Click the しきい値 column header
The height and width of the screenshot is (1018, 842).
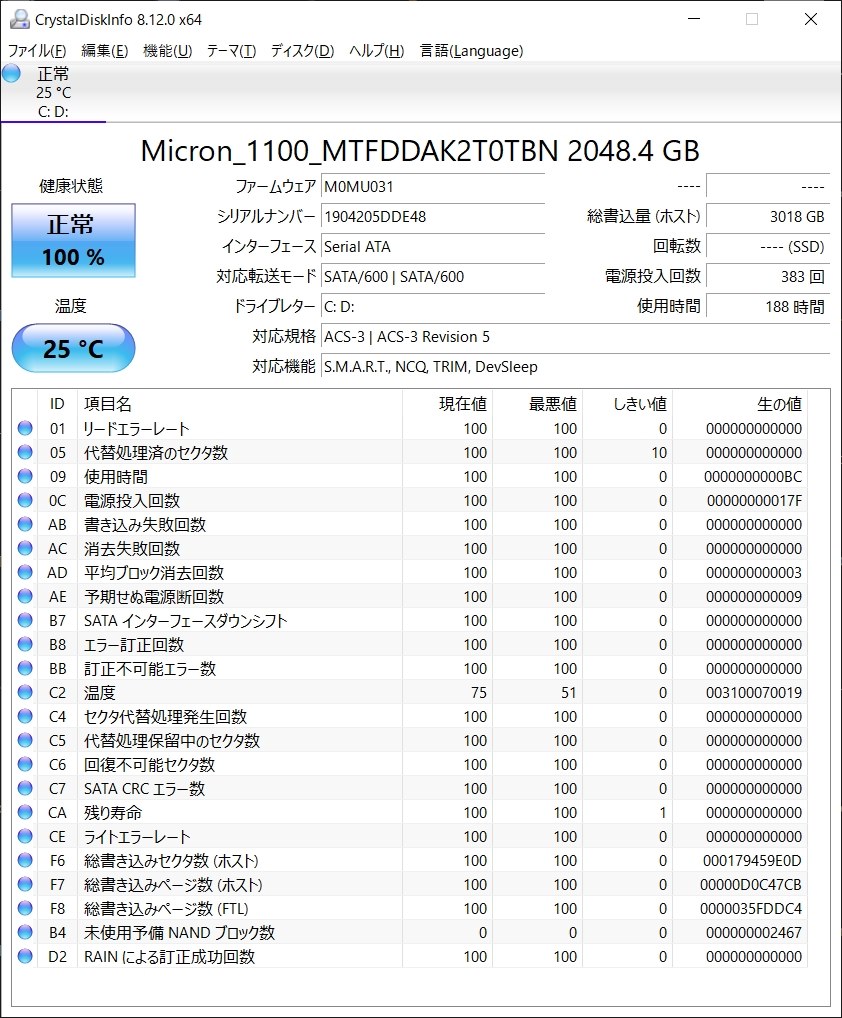tap(627, 404)
